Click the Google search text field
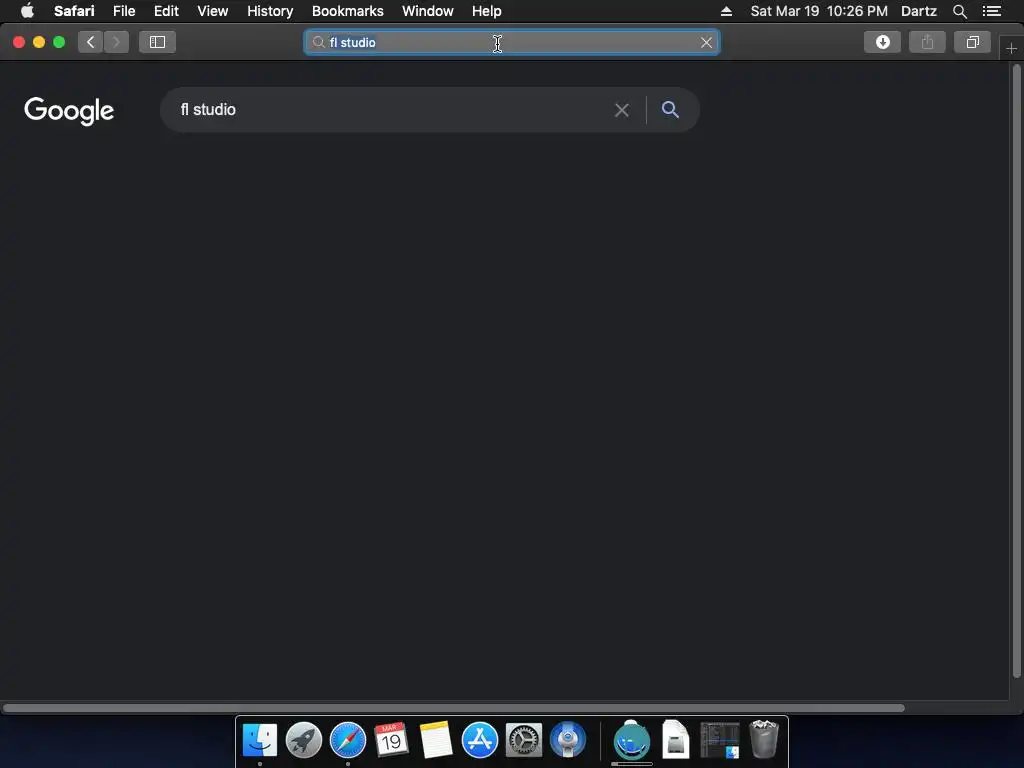 (392, 110)
